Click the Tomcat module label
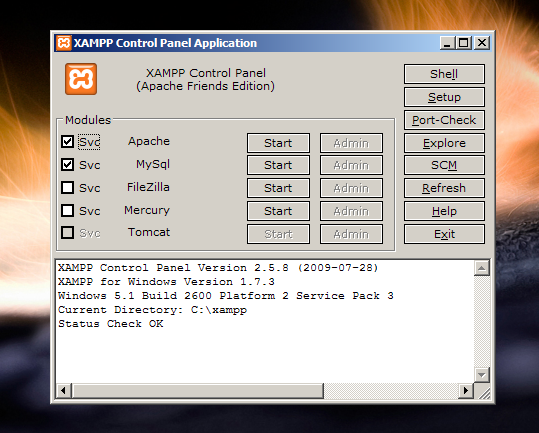 149,232
